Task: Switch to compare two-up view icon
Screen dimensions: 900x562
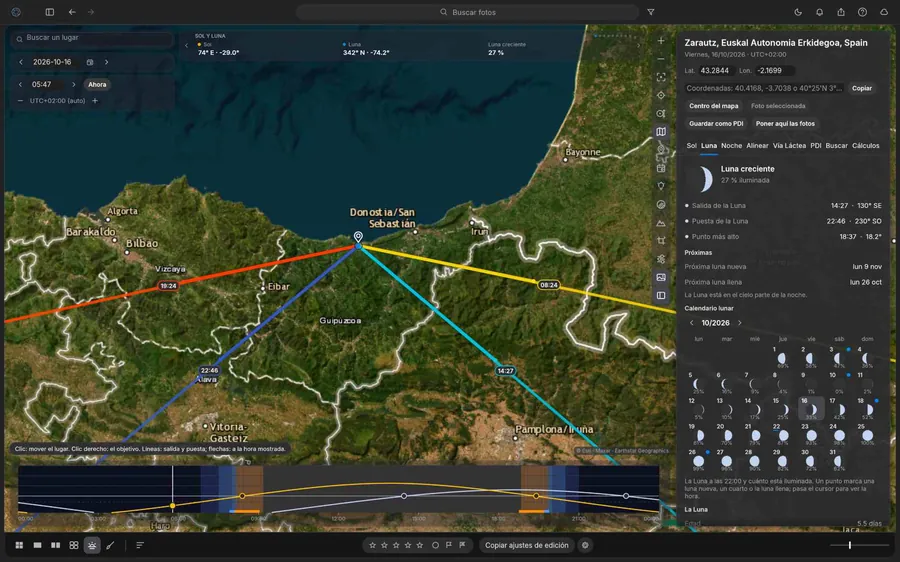Action: click(x=56, y=545)
